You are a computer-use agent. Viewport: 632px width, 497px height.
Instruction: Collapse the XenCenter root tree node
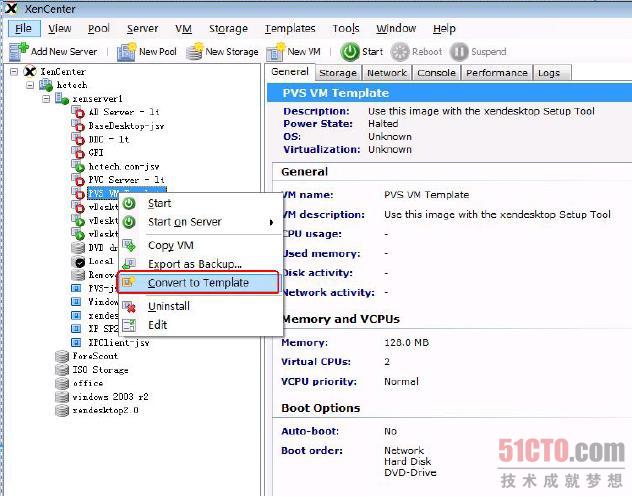click(14, 71)
